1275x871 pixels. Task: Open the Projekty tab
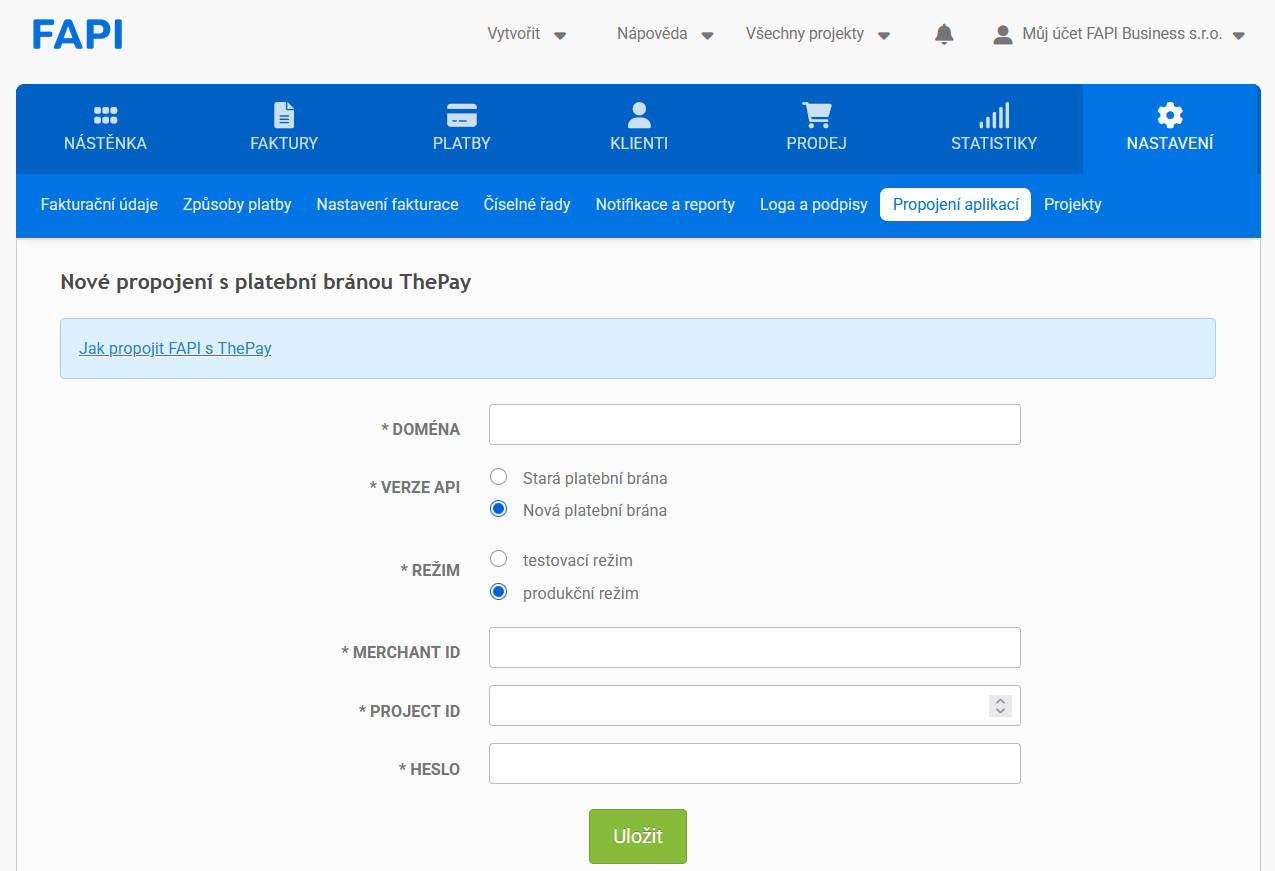point(1073,204)
